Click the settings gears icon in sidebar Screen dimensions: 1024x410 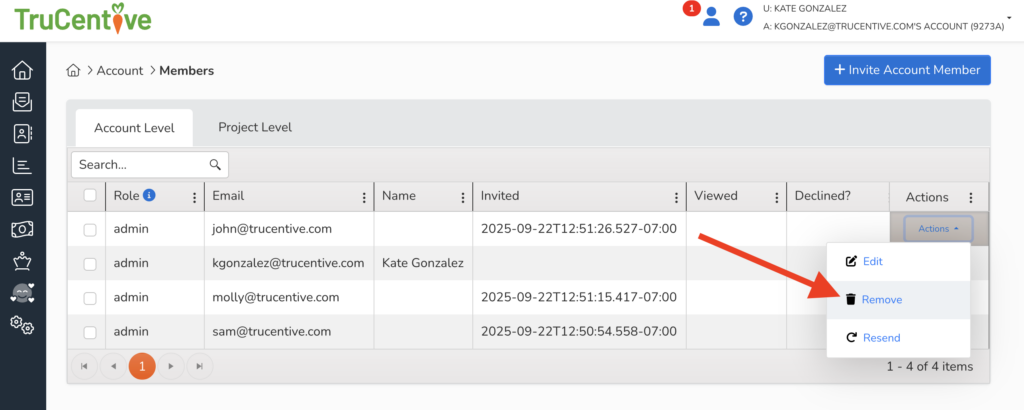[22, 325]
